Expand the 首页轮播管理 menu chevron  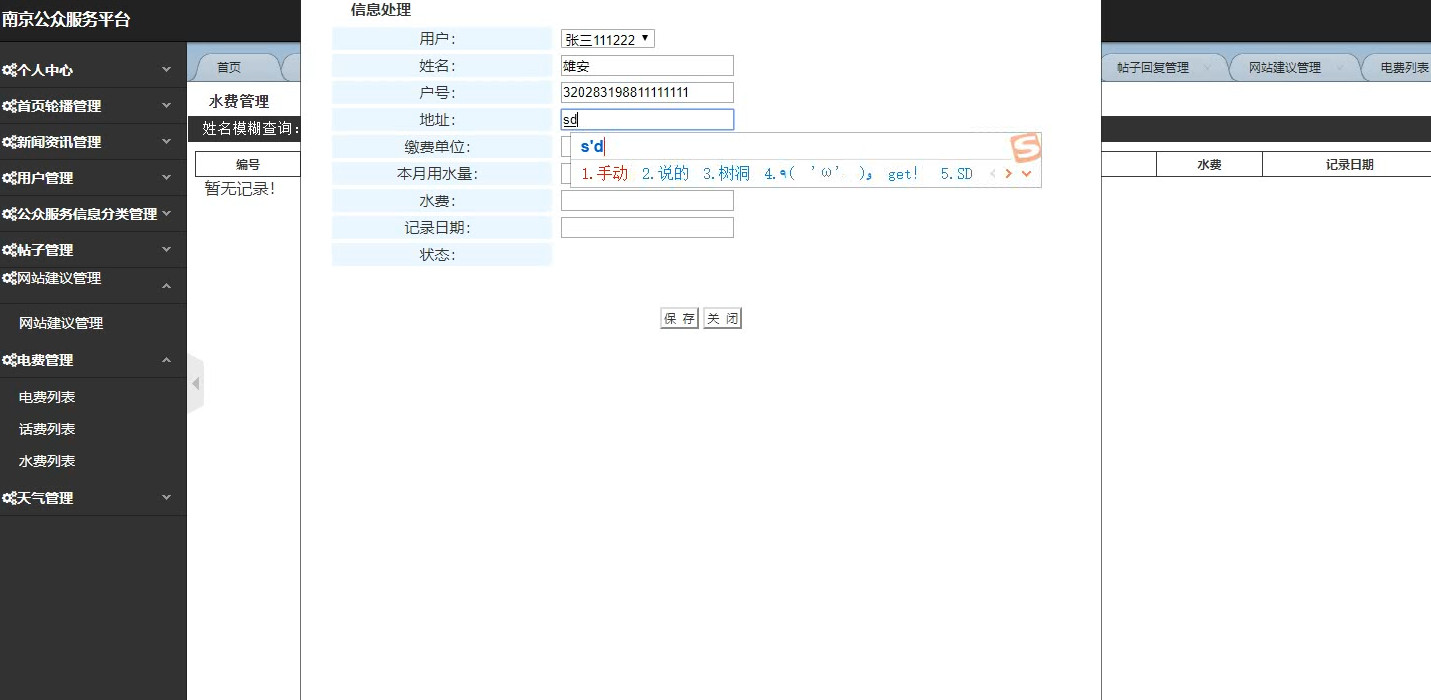(167, 106)
